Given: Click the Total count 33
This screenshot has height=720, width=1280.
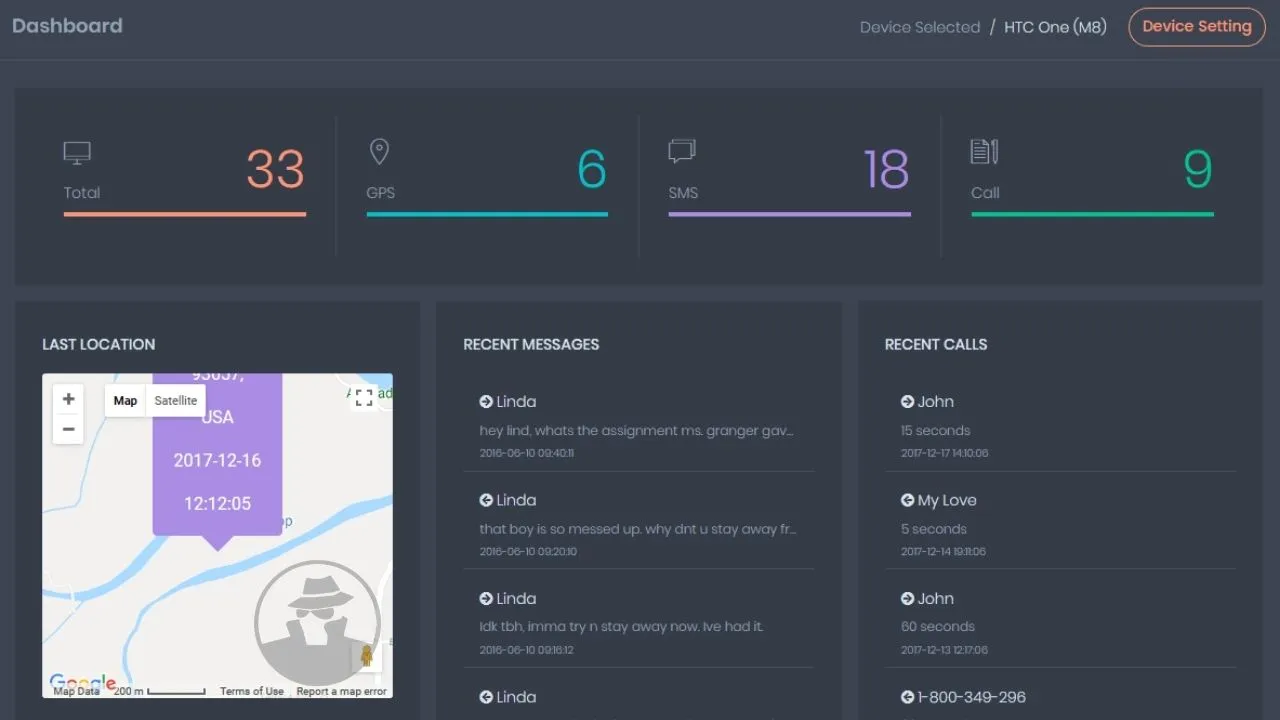Looking at the screenshot, I should (275, 169).
